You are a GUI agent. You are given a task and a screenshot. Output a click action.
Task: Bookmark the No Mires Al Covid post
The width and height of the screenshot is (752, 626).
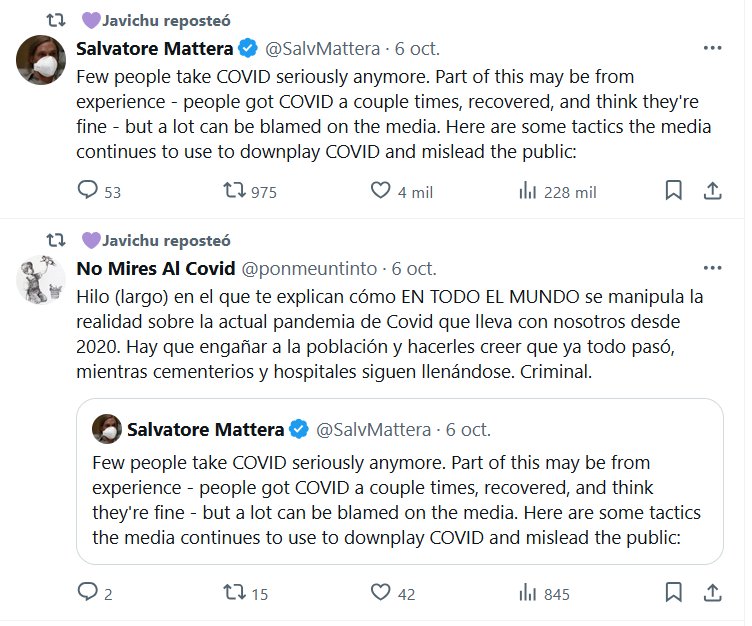(674, 593)
